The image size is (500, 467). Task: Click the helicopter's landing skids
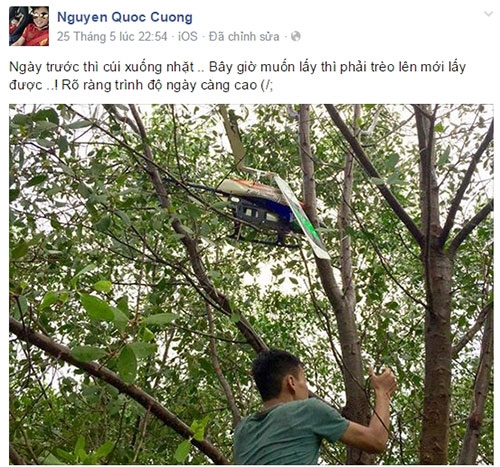263,239
